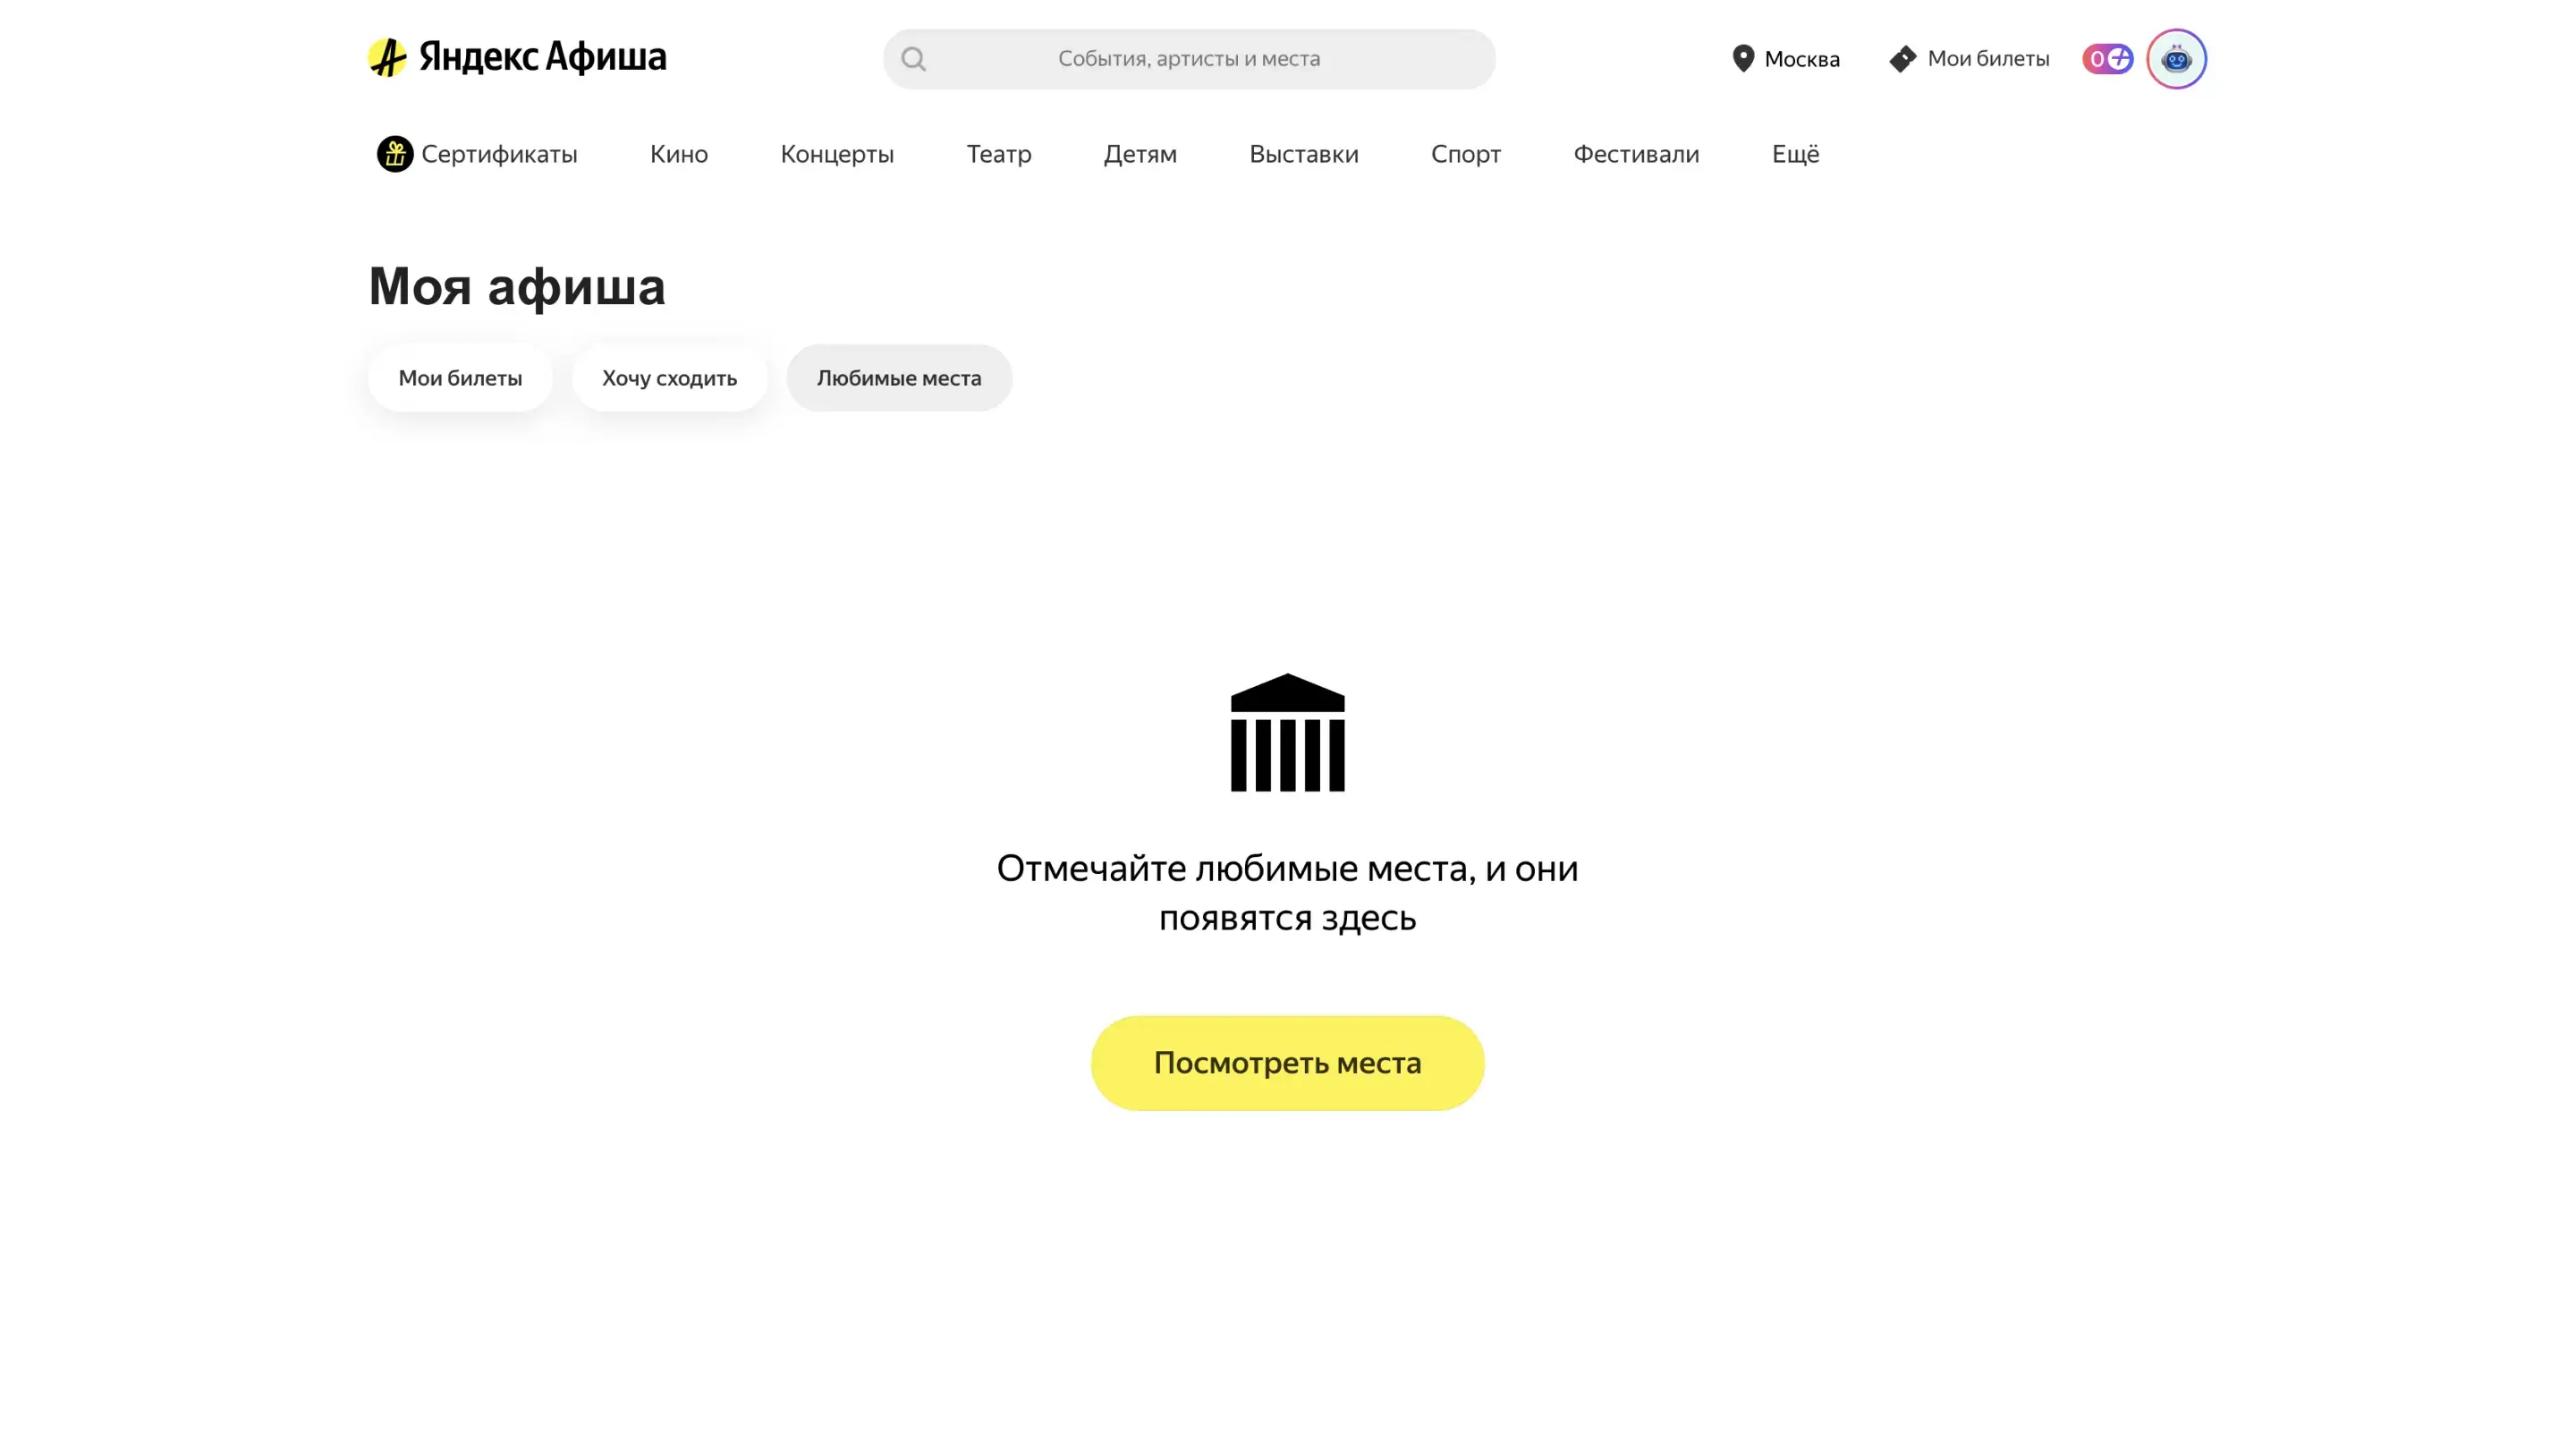The image size is (2576, 1450).
Task: Click the search magnifier icon
Action: [x=913, y=59]
